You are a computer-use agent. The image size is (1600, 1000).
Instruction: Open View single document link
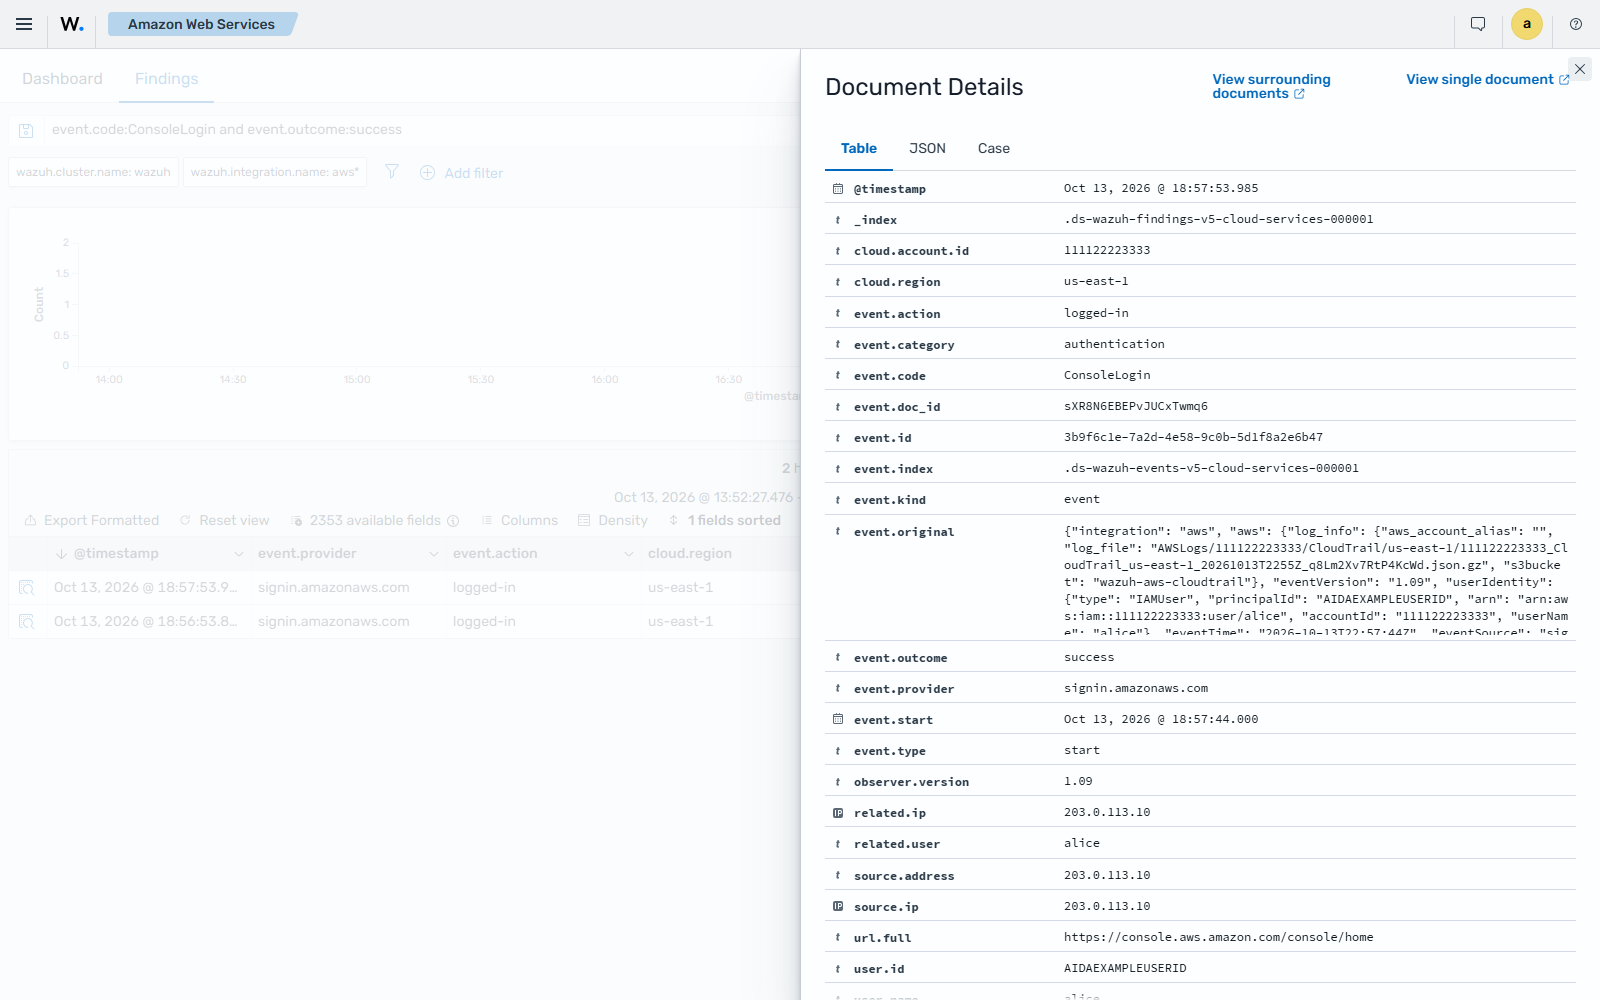pos(1488,79)
